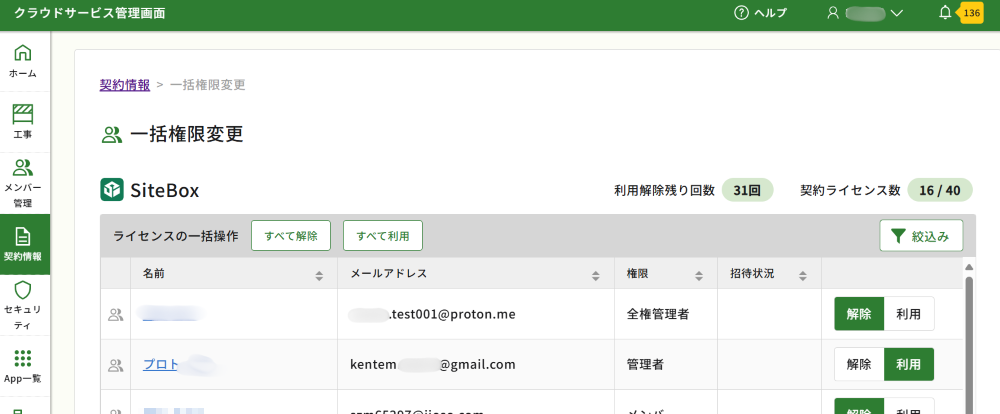The image size is (1000, 414).
Task: Click the すべて利用 button
Action: (x=383, y=236)
